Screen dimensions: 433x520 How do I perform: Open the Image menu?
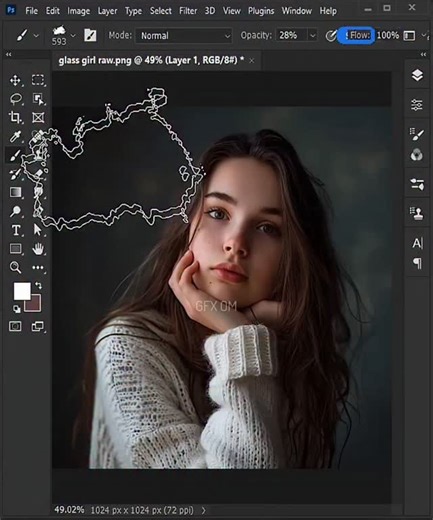[x=79, y=11]
